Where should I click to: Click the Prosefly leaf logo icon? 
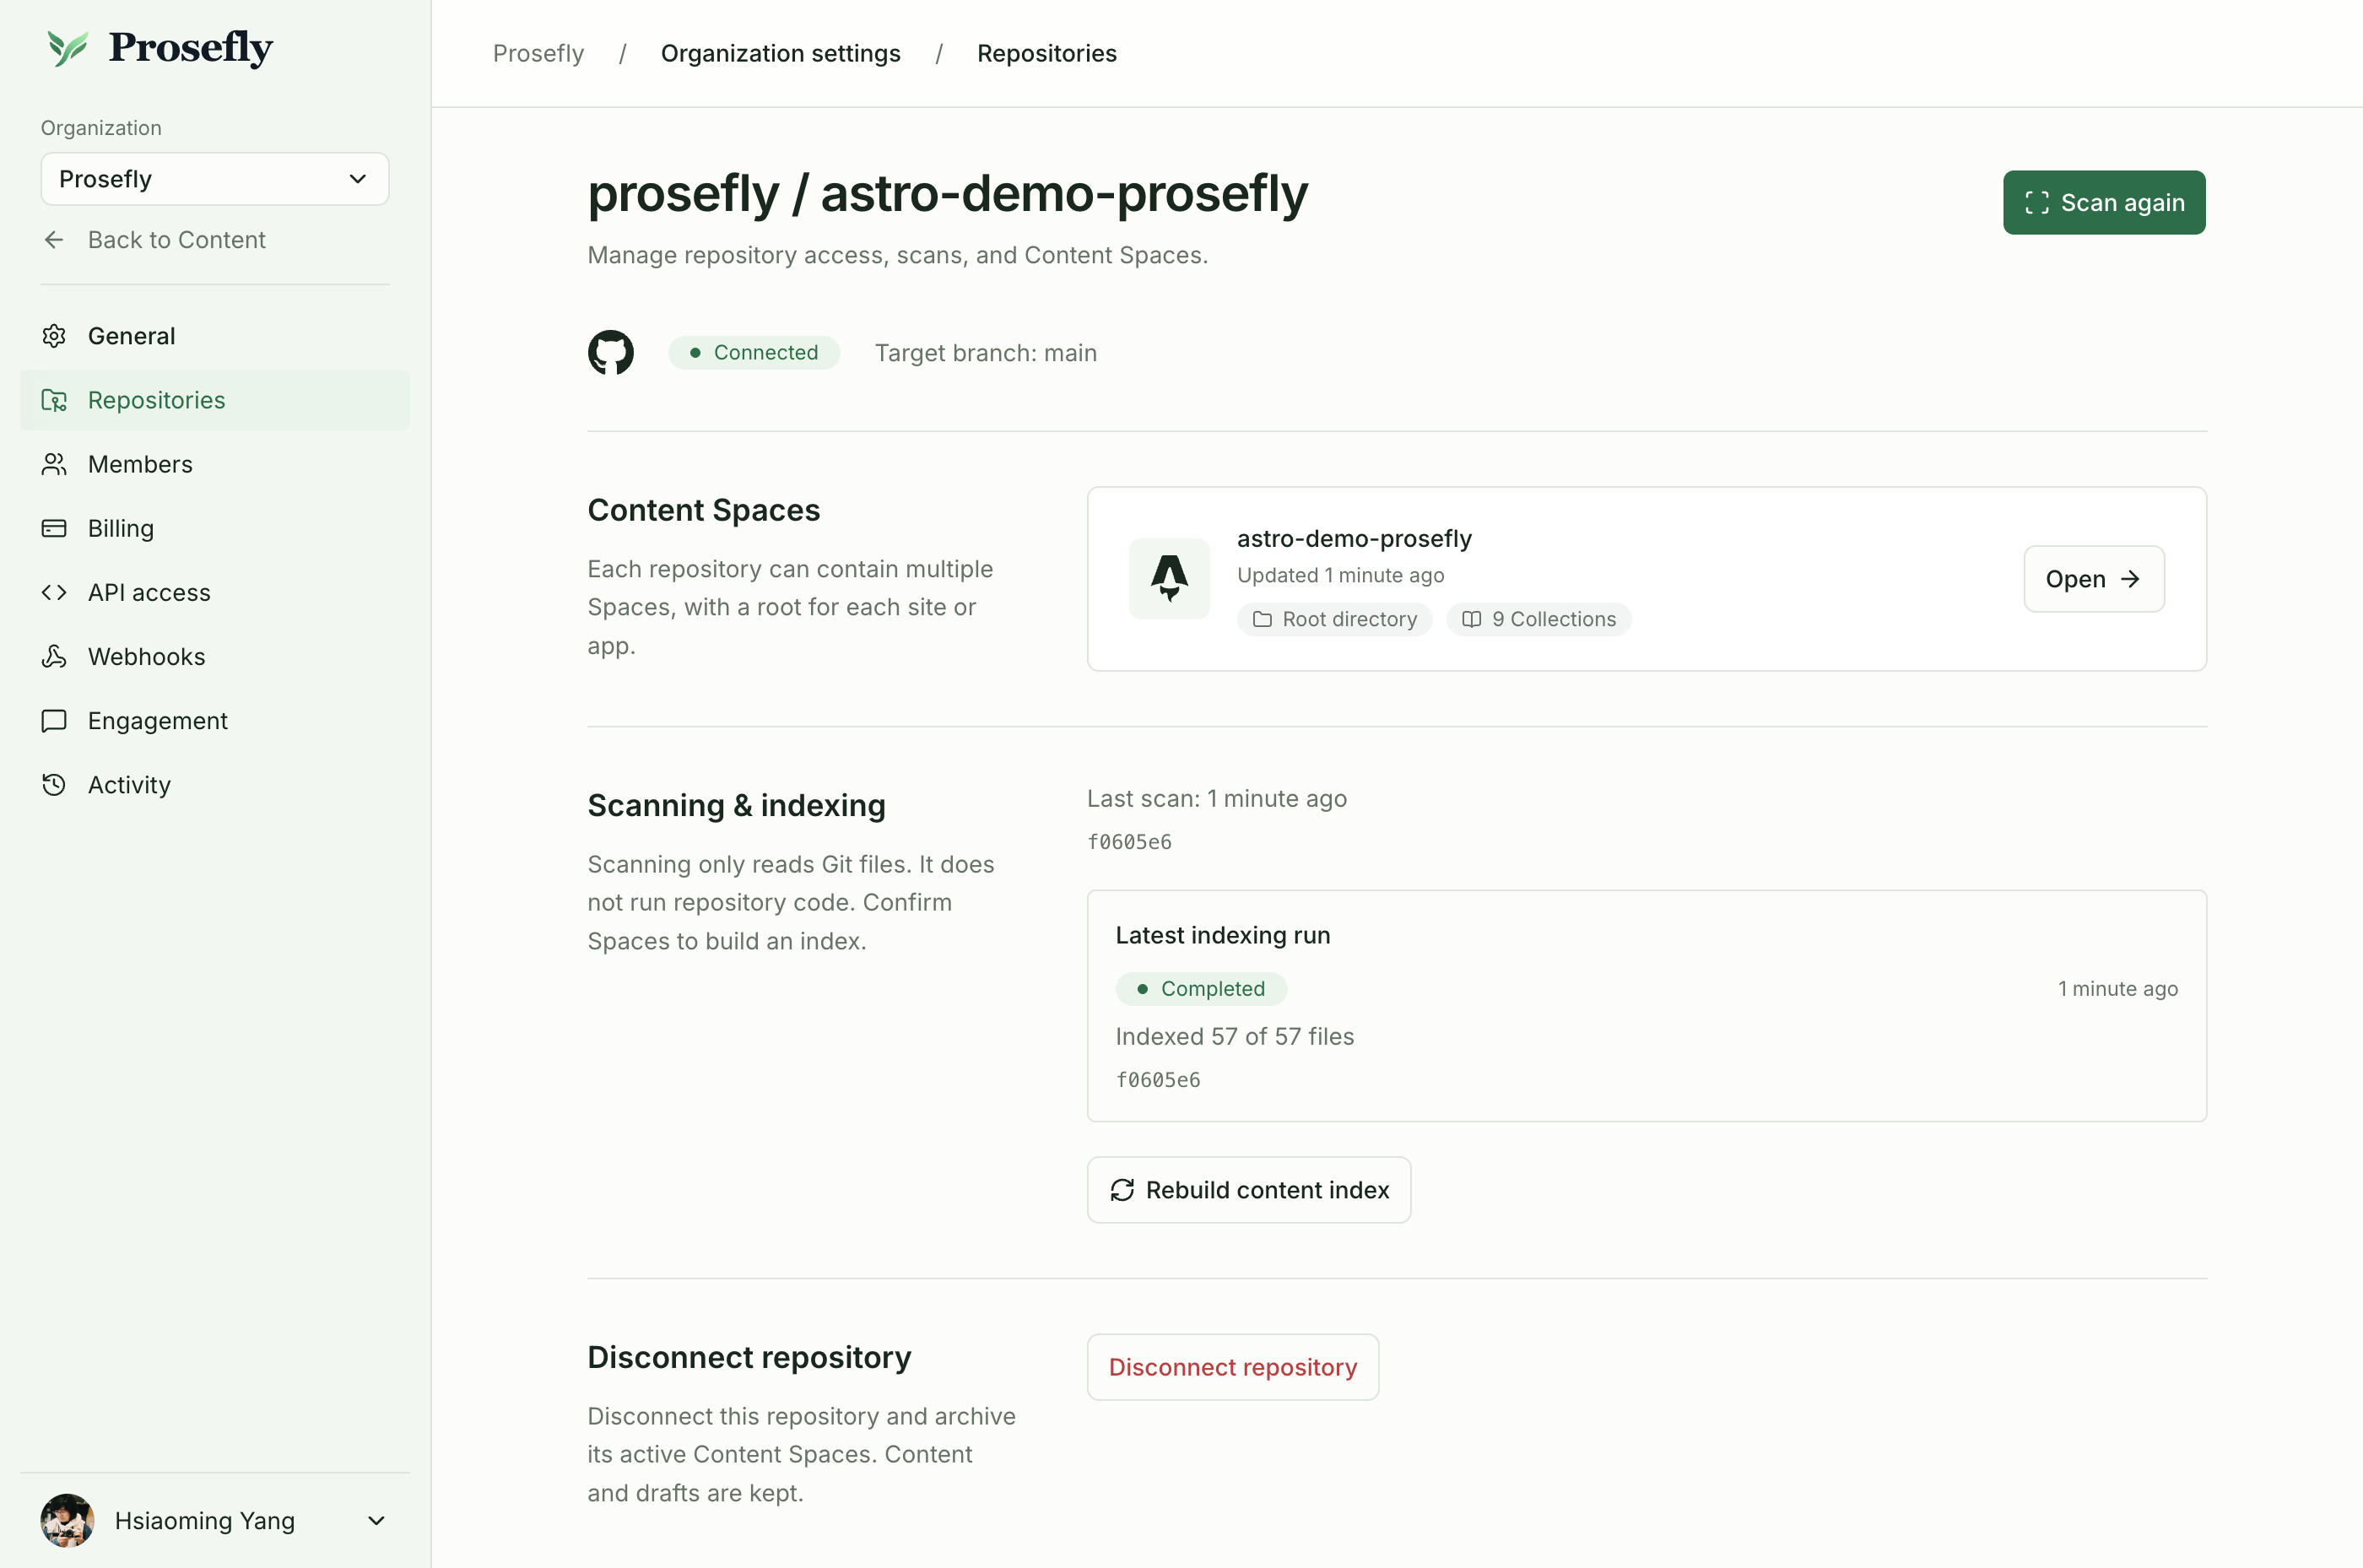click(x=68, y=48)
